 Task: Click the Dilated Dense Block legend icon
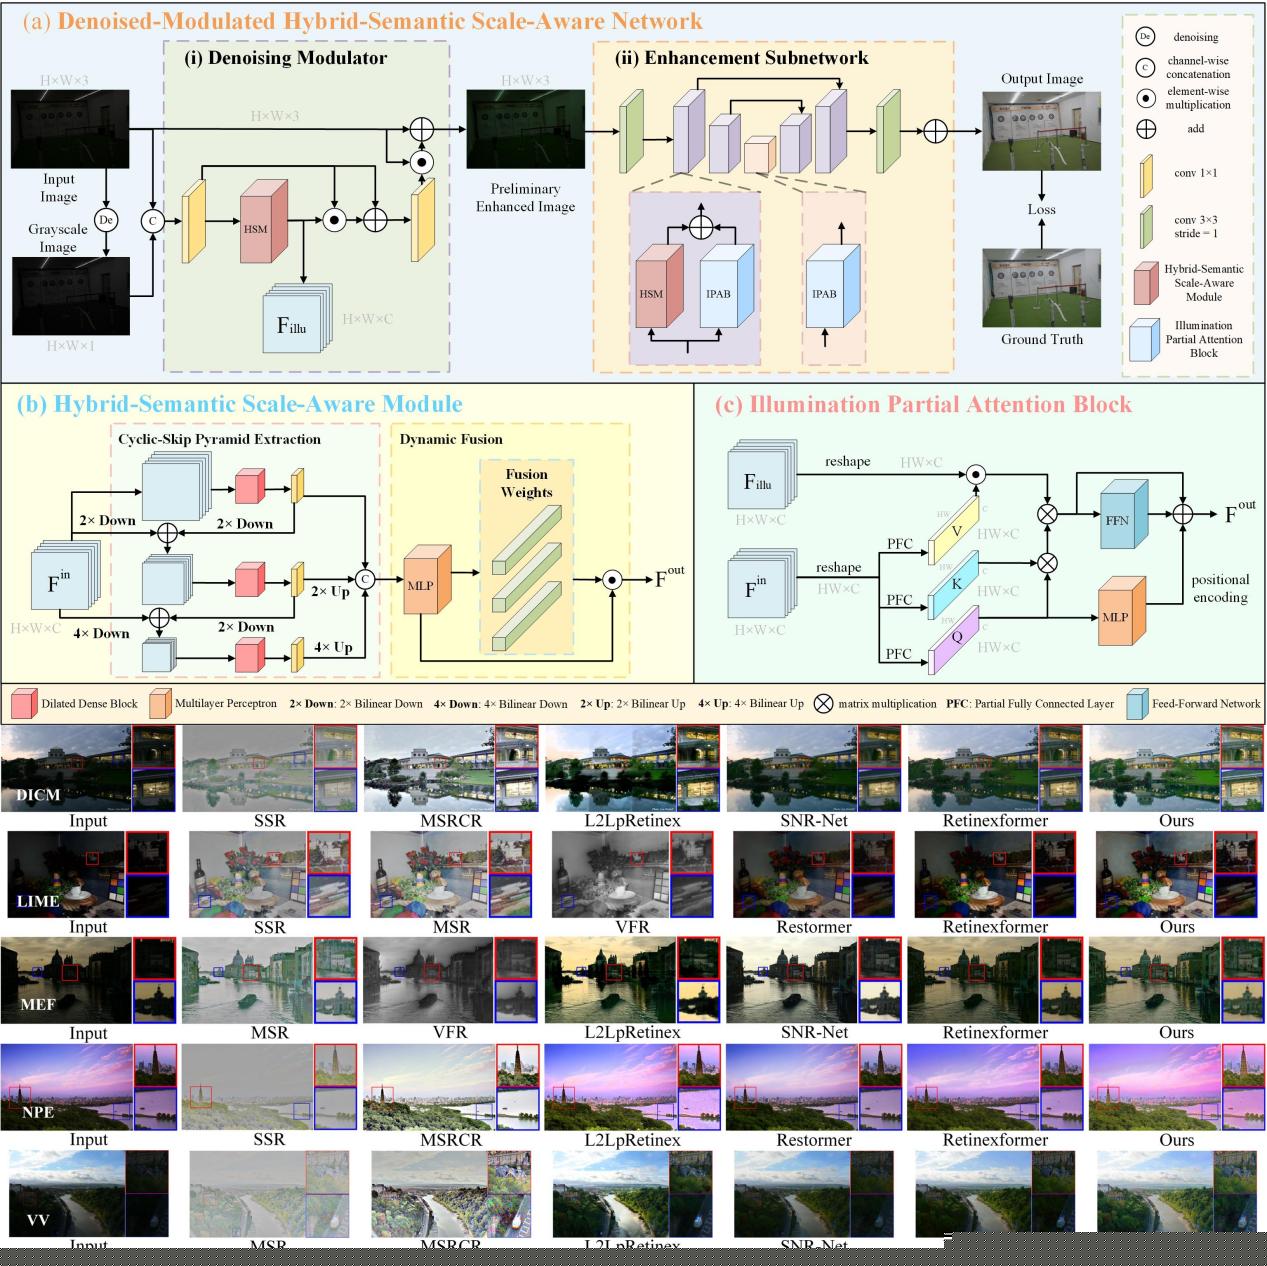click(x=24, y=704)
